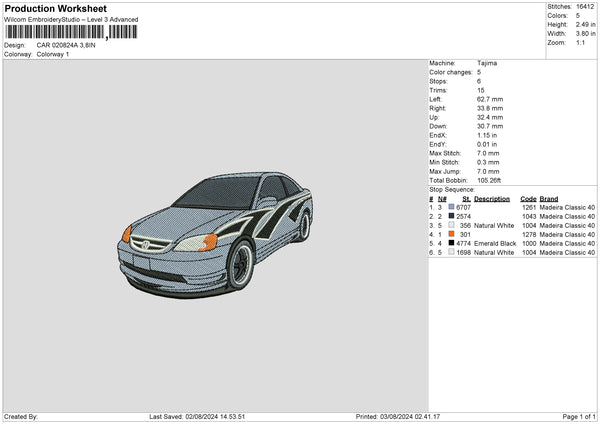Click the EndY value '0.01 in'
Image resolution: width=600 pixels, height=424 pixels.
pyautogui.click(x=487, y=144)
